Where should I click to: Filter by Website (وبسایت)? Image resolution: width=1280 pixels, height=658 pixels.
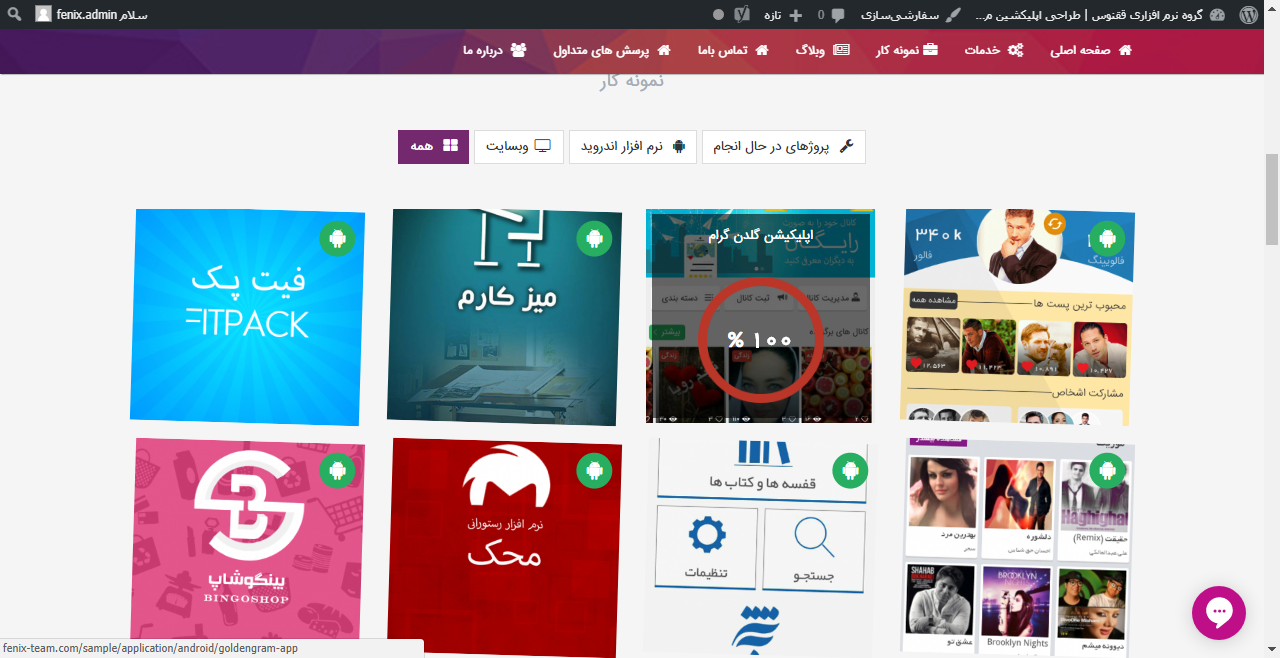click(519, 147)
